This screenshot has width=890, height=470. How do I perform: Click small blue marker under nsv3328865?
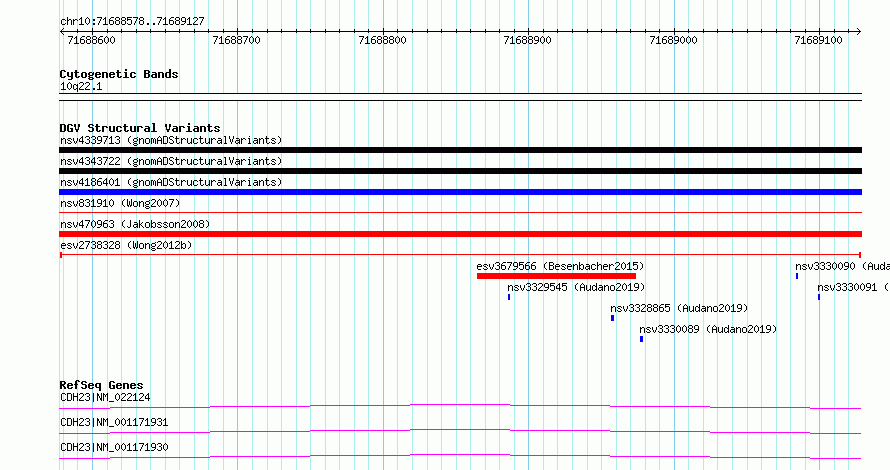(x=612, y=318)
